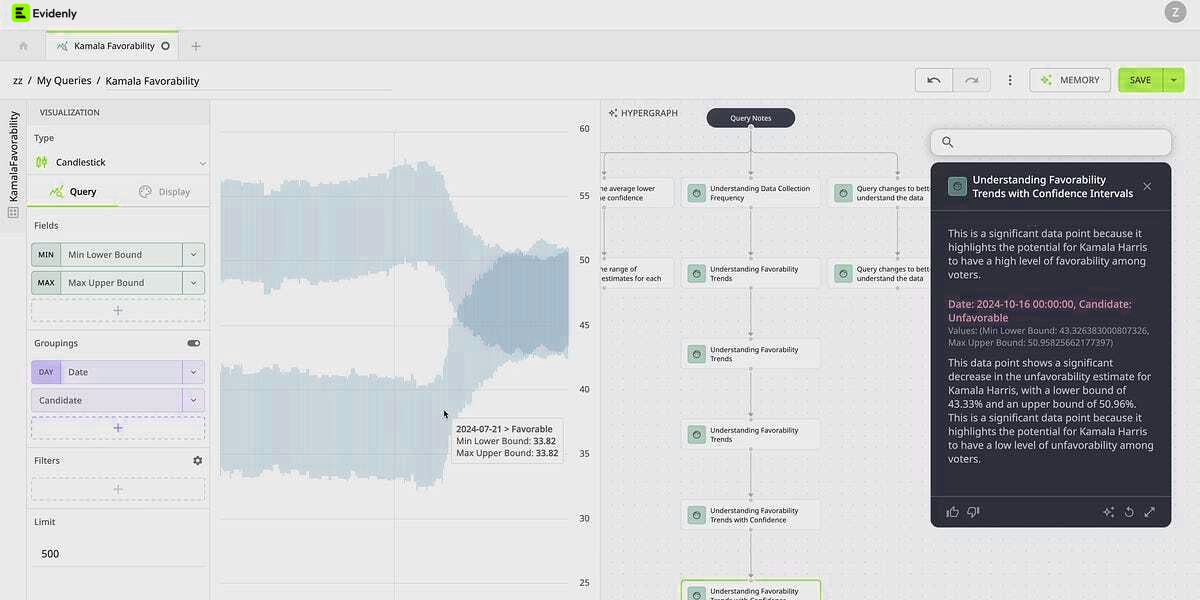Expand the Date grouping dropdown
The image size is (1200, 600).
pos(193,372)
